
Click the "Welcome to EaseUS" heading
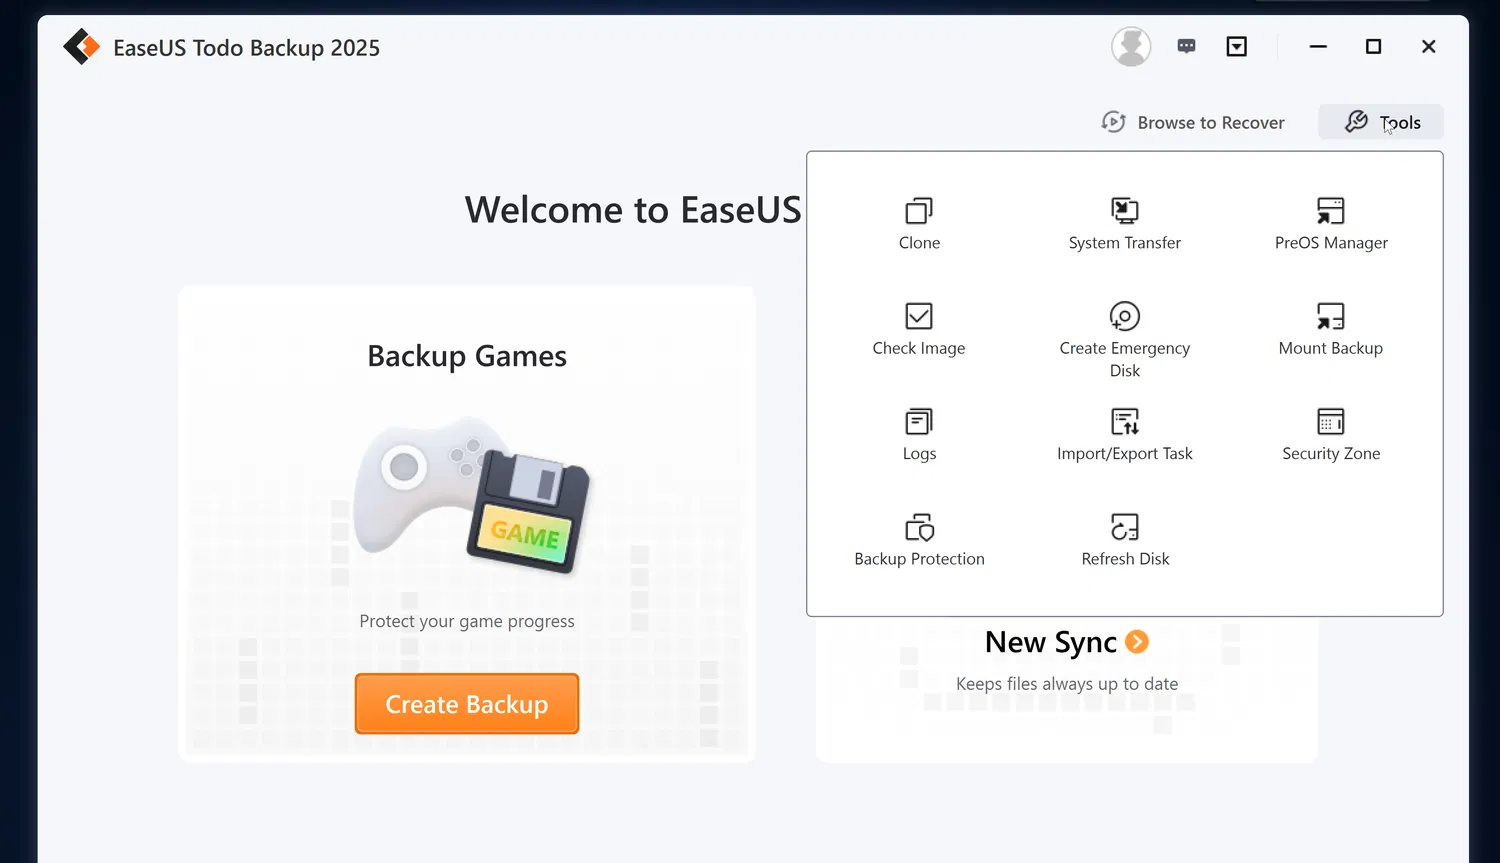[633, 210]
